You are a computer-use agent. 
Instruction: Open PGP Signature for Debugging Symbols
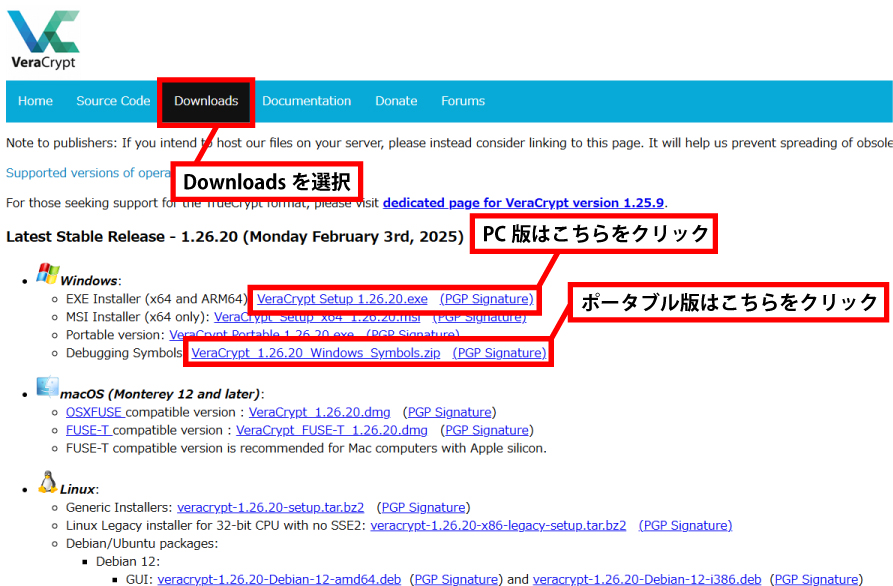(x=499, y=353)
